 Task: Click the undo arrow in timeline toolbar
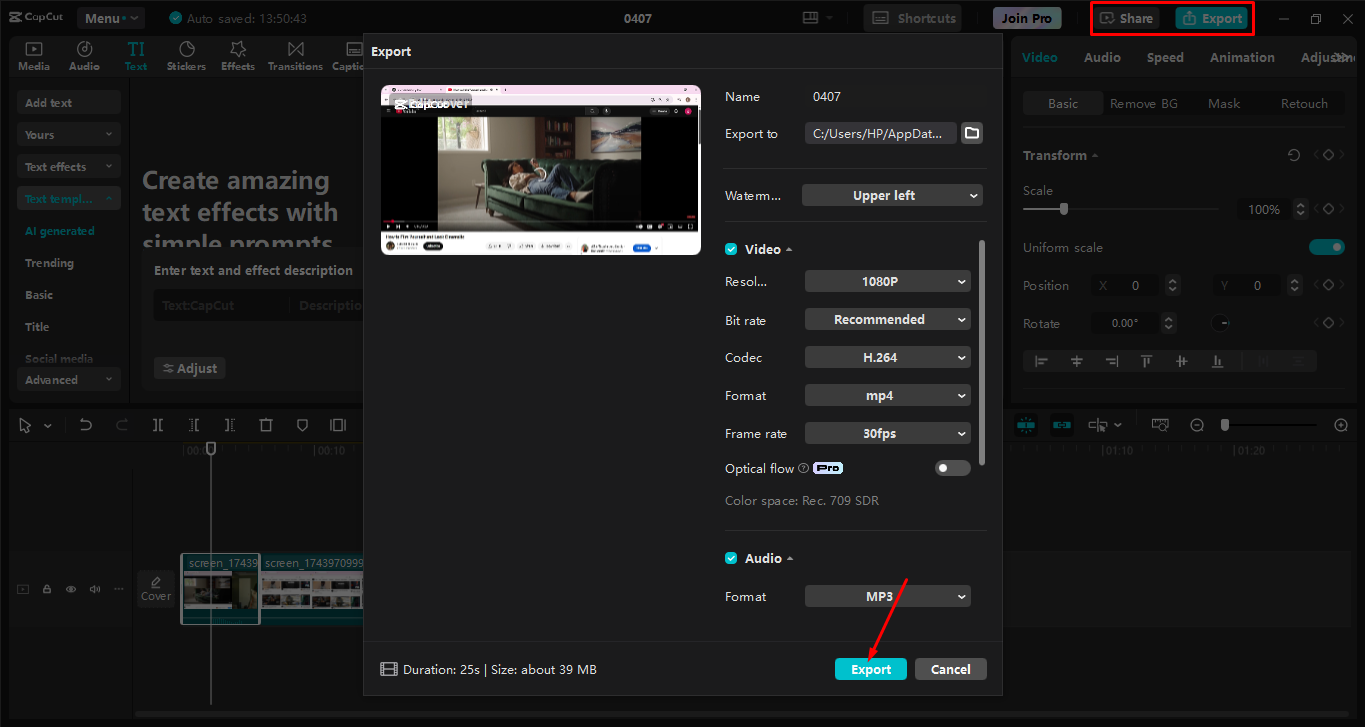pyautogui.click(x=86, y=425)
